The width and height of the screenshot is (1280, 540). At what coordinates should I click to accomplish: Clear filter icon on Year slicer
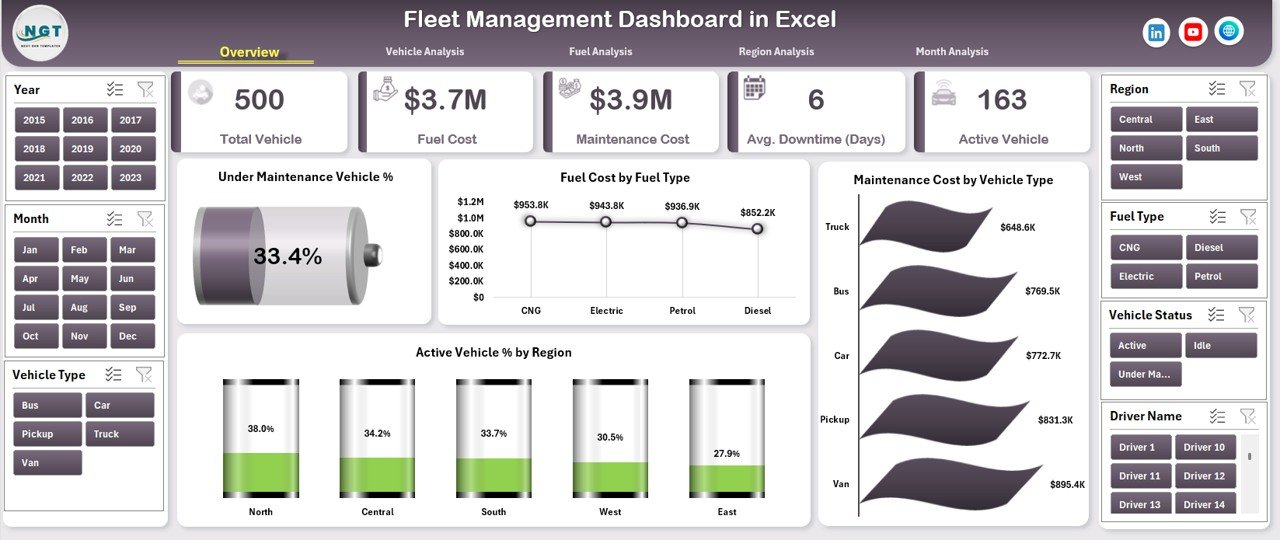pos(145,90)
